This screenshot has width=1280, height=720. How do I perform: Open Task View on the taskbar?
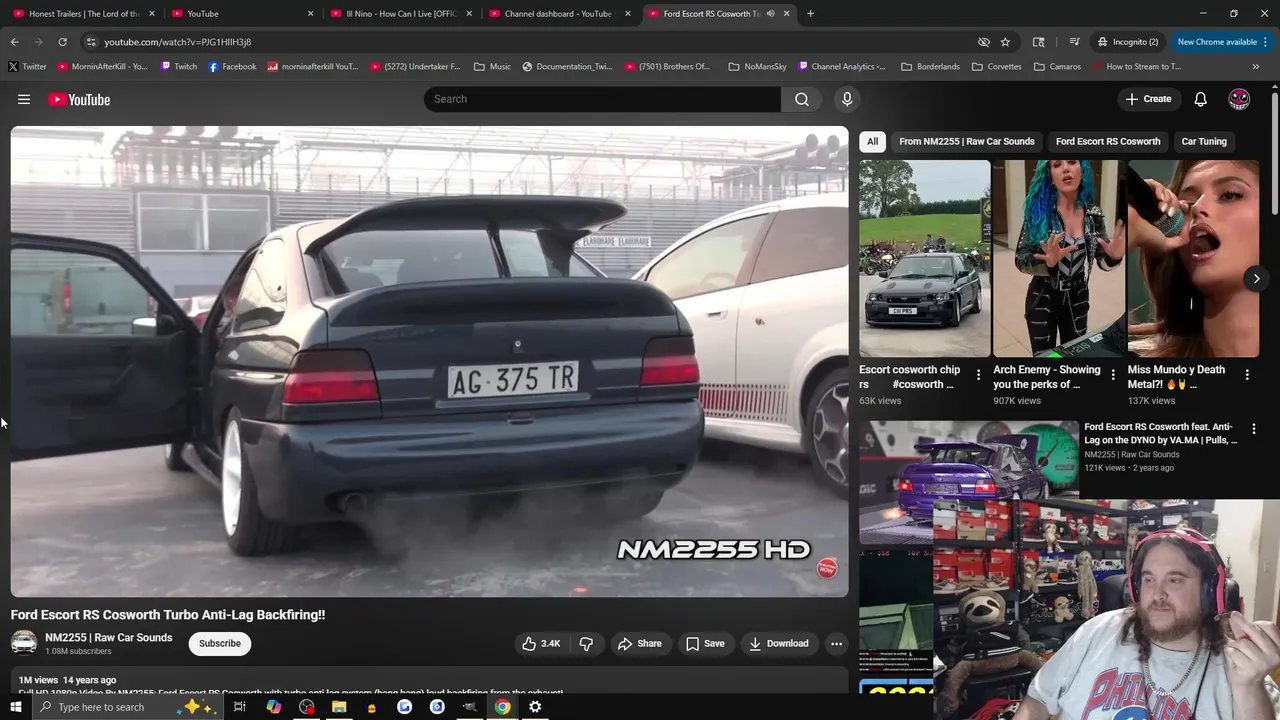click(x=240, y=707)
